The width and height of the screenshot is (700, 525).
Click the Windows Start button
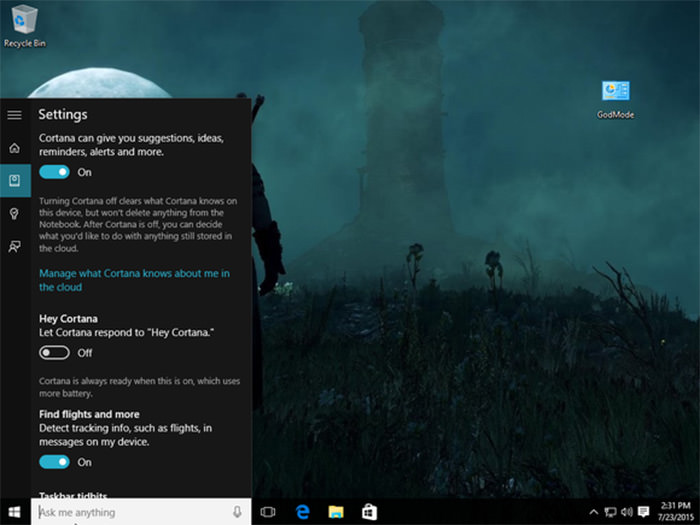click(x=15, y=512)
